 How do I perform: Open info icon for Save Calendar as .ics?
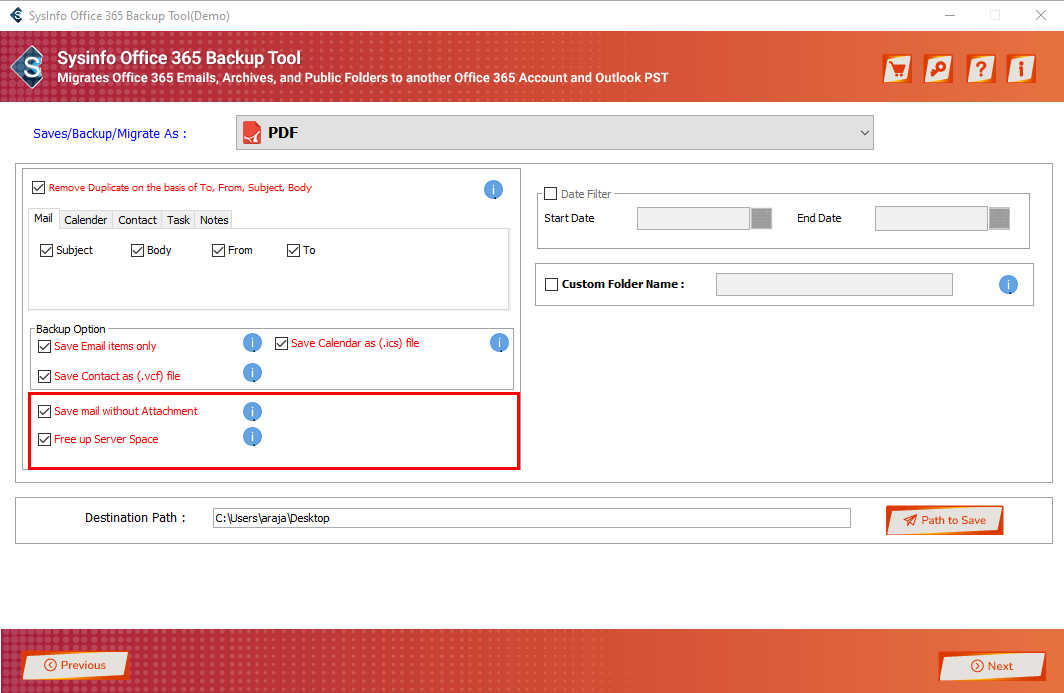499,343
